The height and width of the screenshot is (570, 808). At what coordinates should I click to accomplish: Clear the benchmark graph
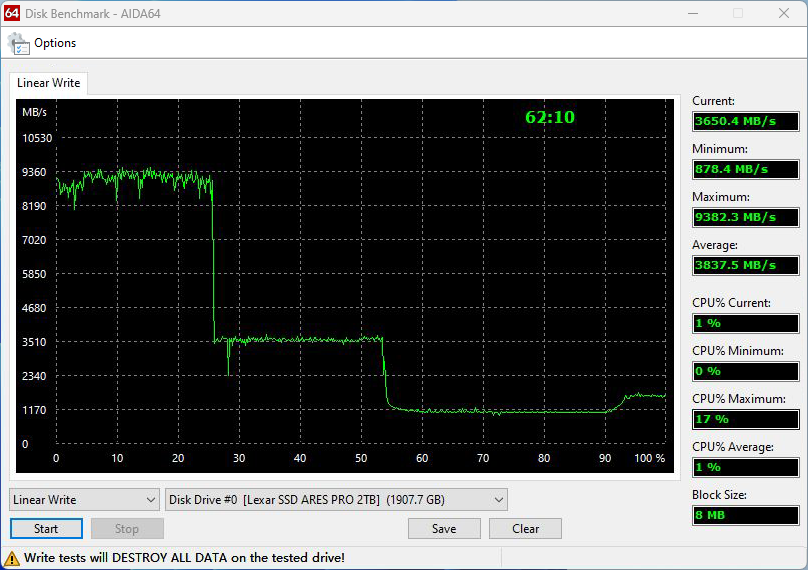pyautogui.click(x=525, y=529)
